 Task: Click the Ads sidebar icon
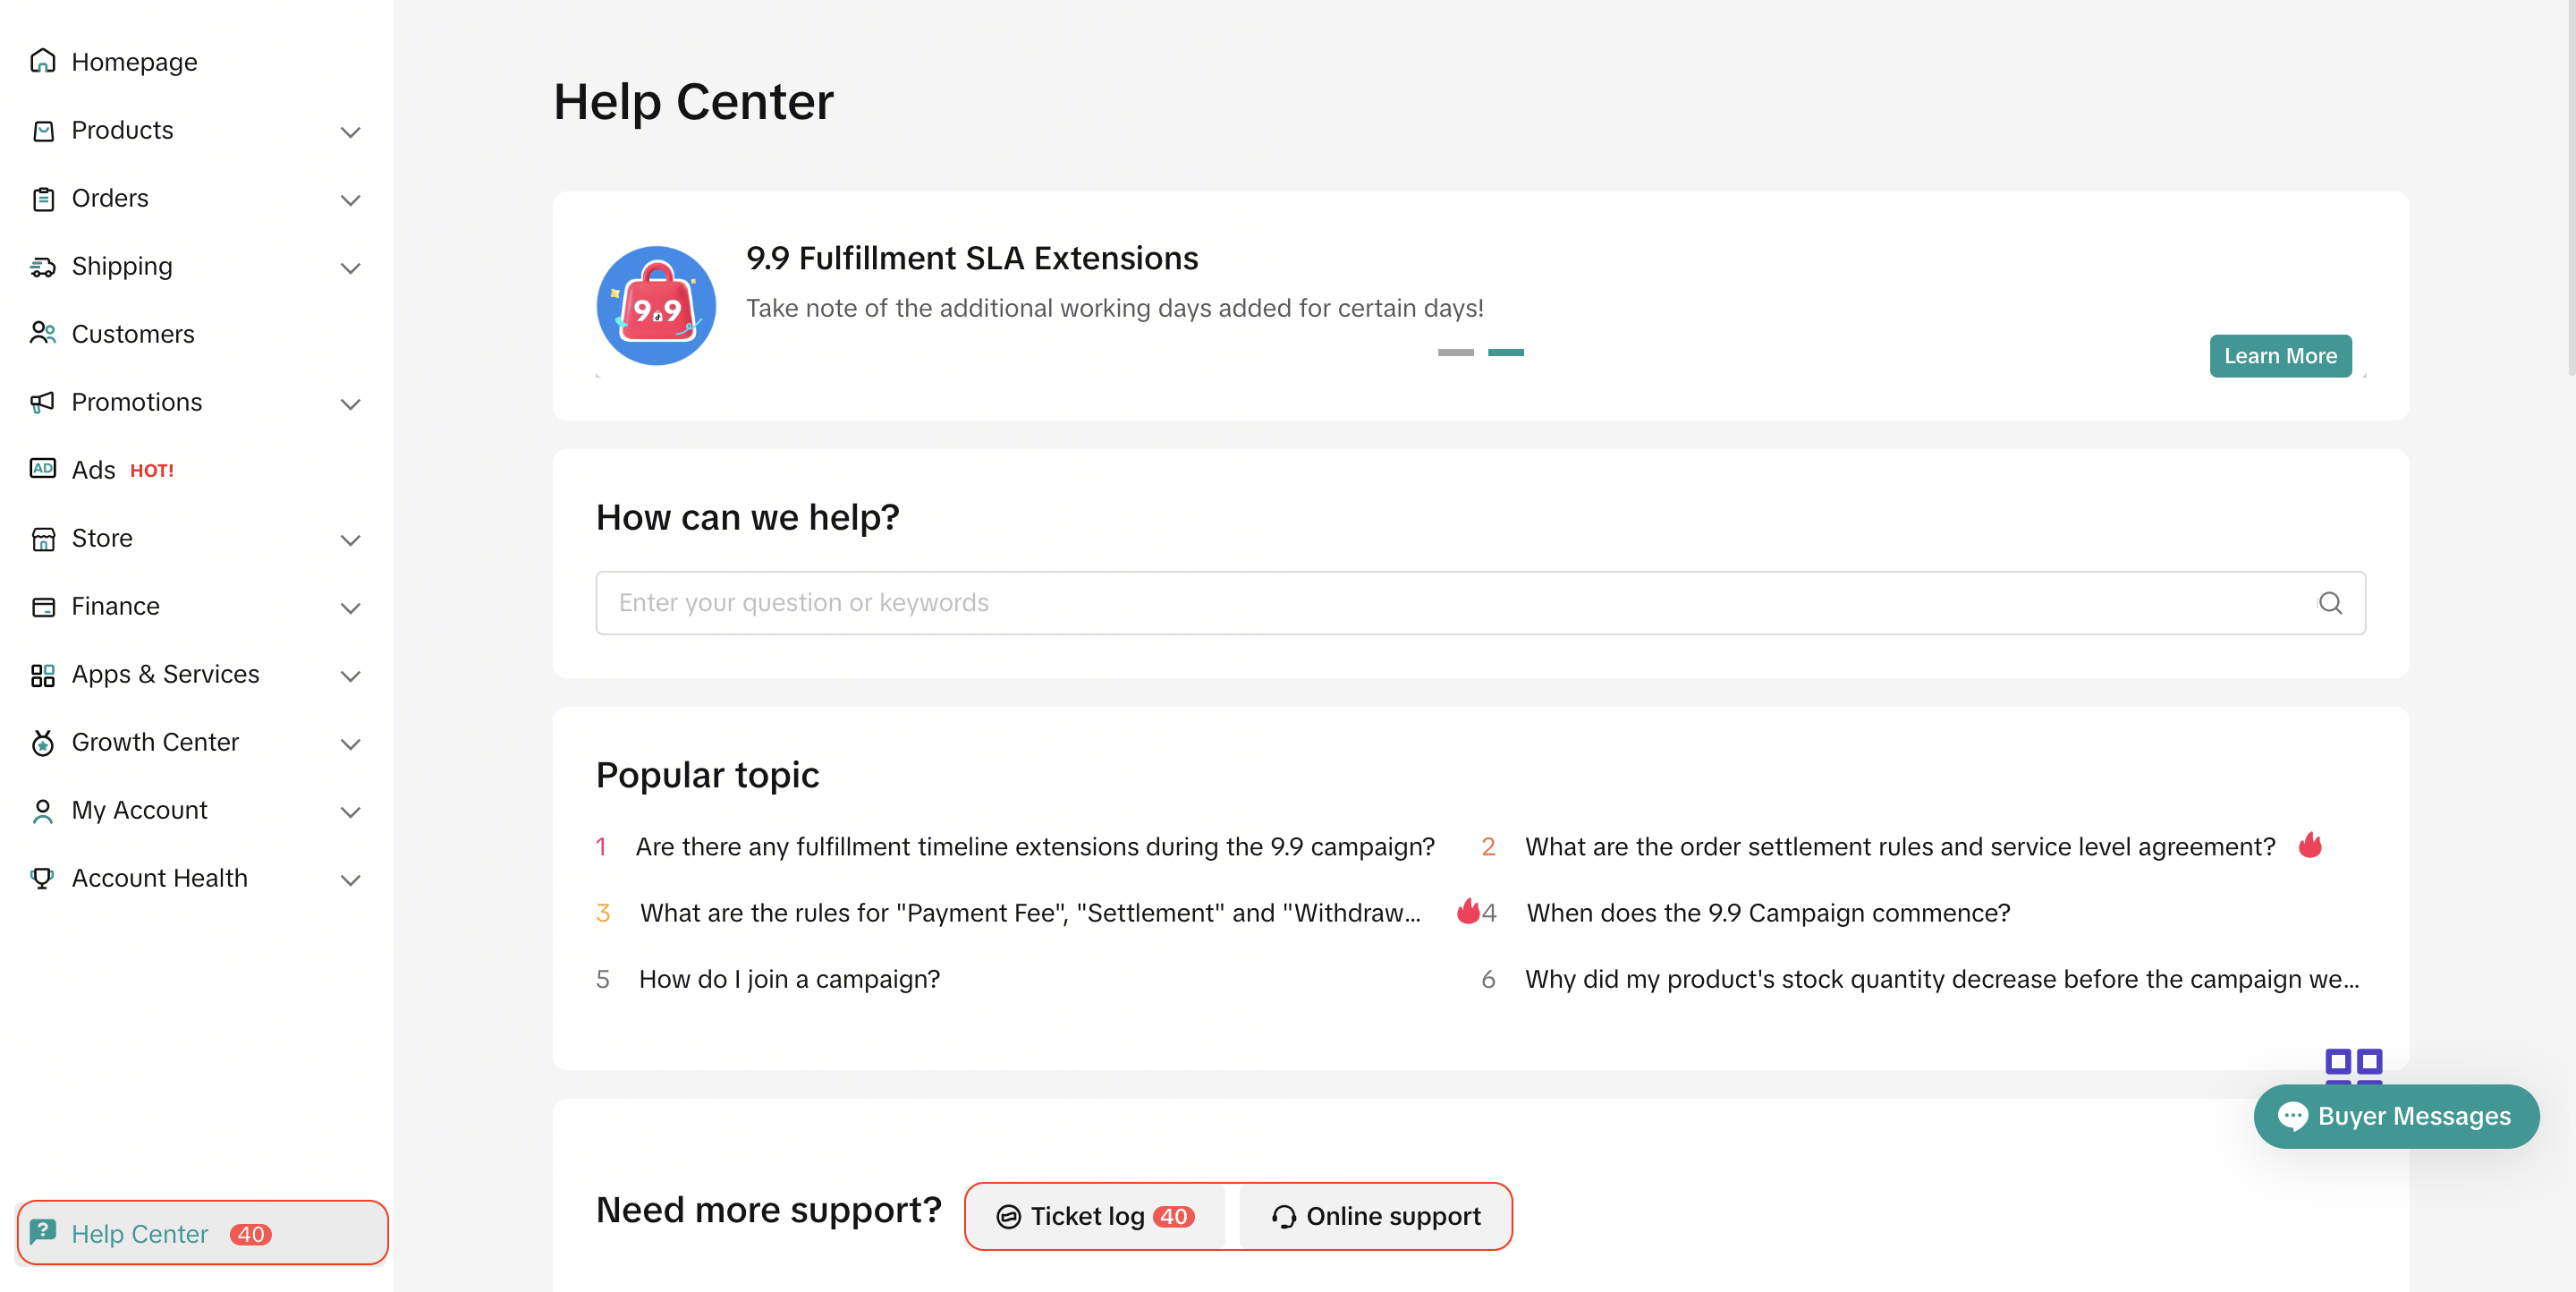point(42,469)
